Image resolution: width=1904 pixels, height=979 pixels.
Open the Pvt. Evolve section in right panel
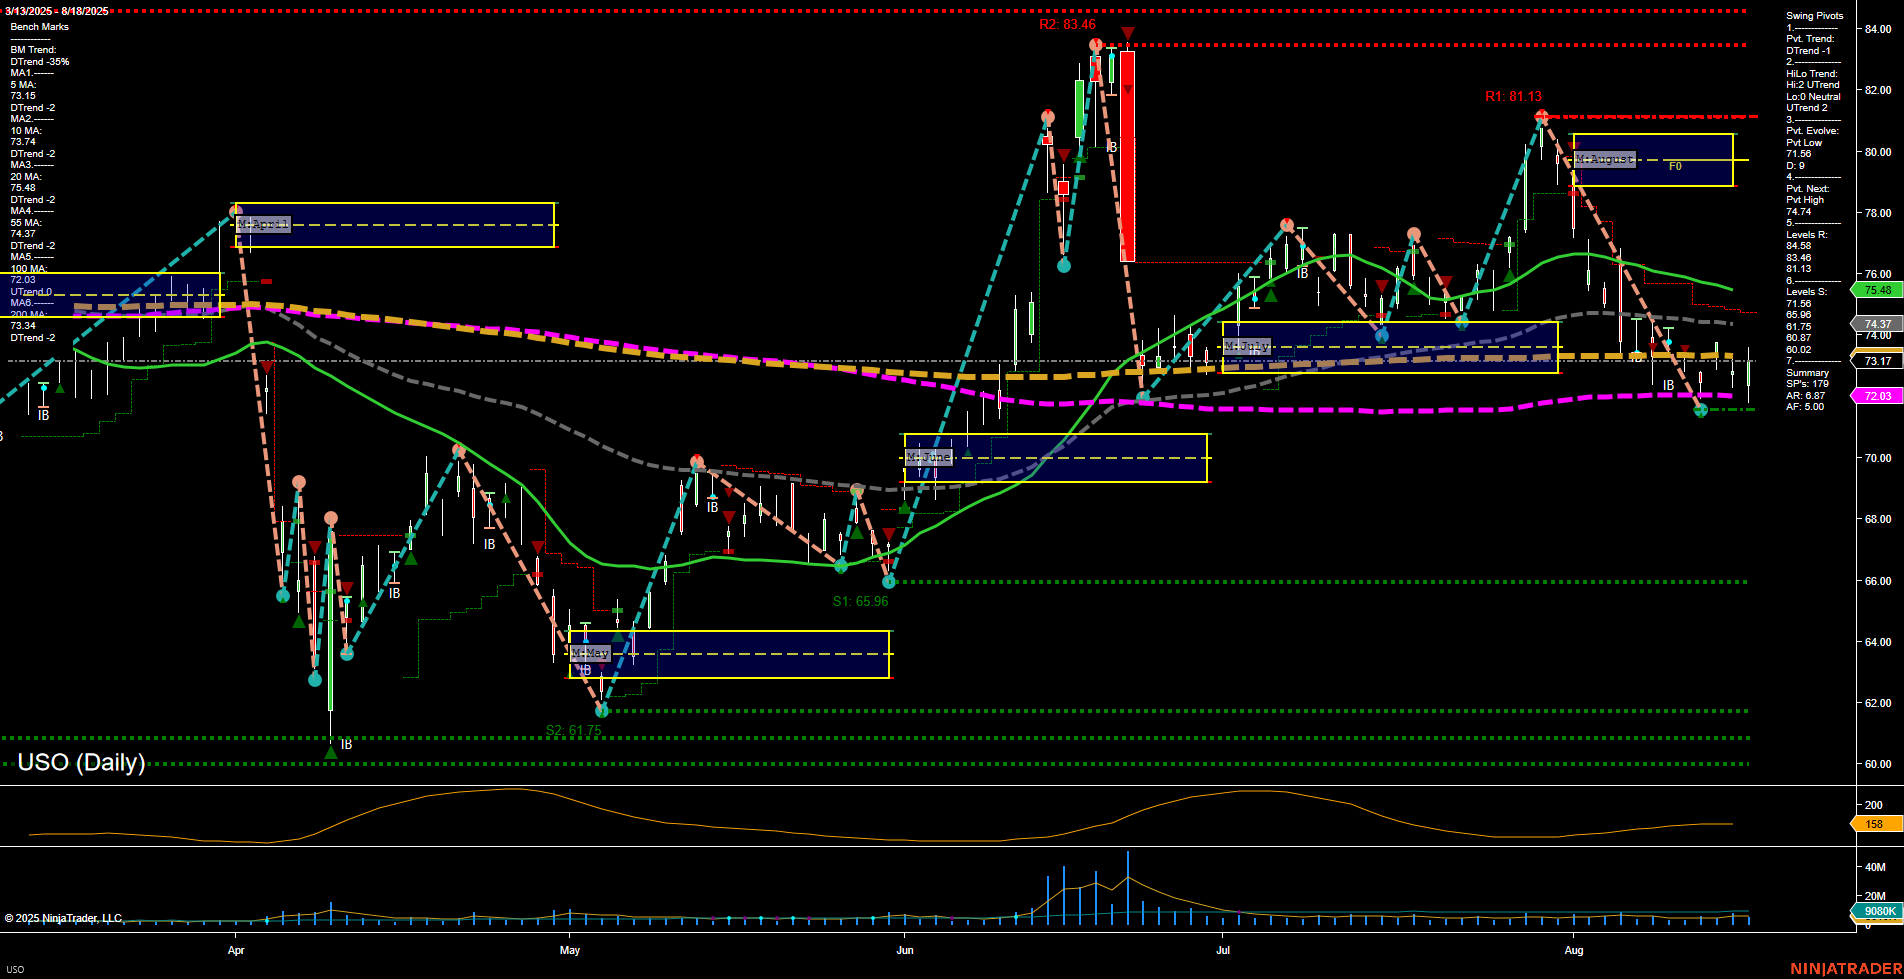pos(1812,130)
